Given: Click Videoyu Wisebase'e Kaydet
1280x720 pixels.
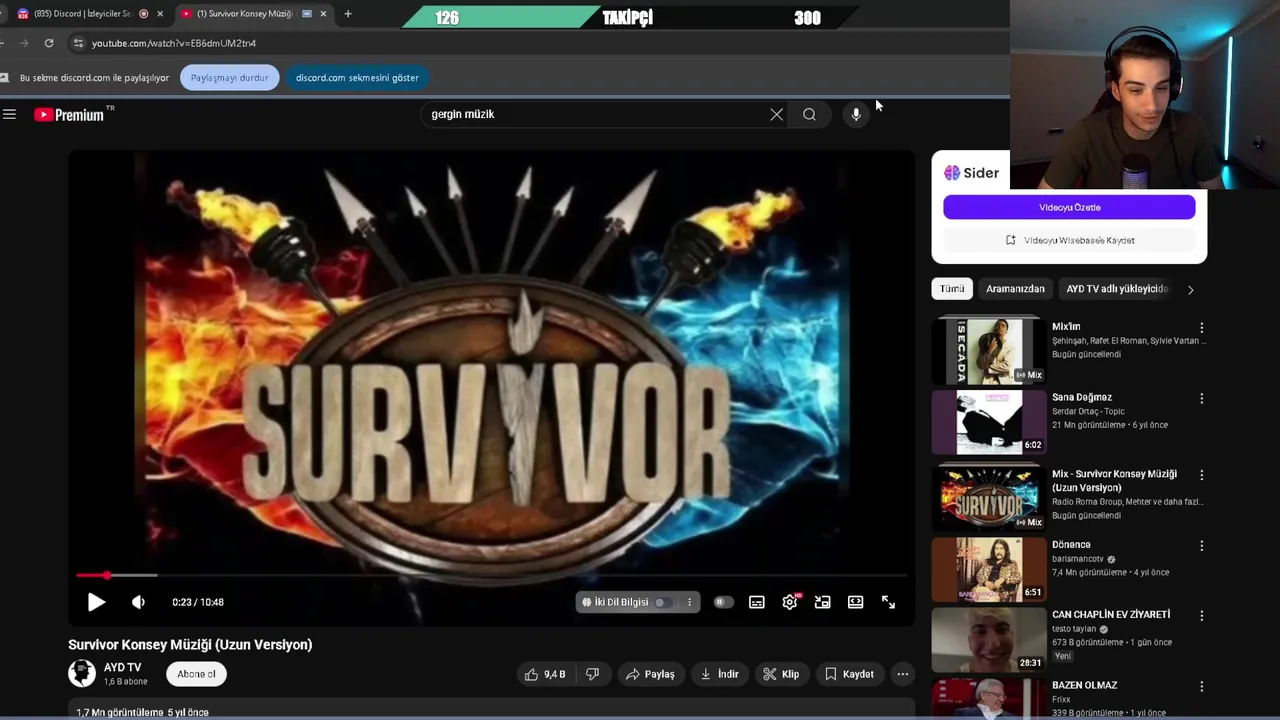Looking at the screenshot, I should pos(1069,240).
